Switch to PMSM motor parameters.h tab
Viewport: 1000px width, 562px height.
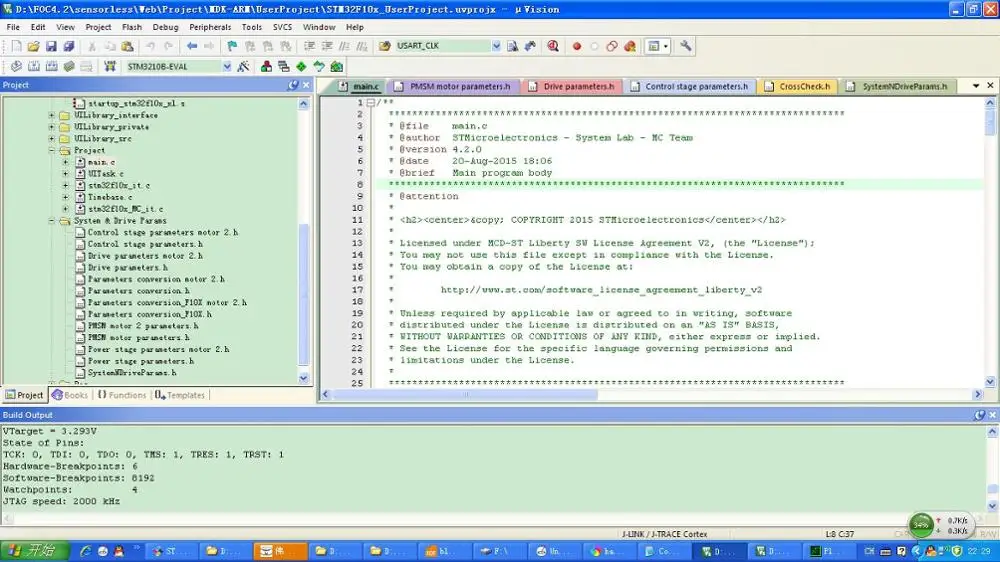point(453,86)
